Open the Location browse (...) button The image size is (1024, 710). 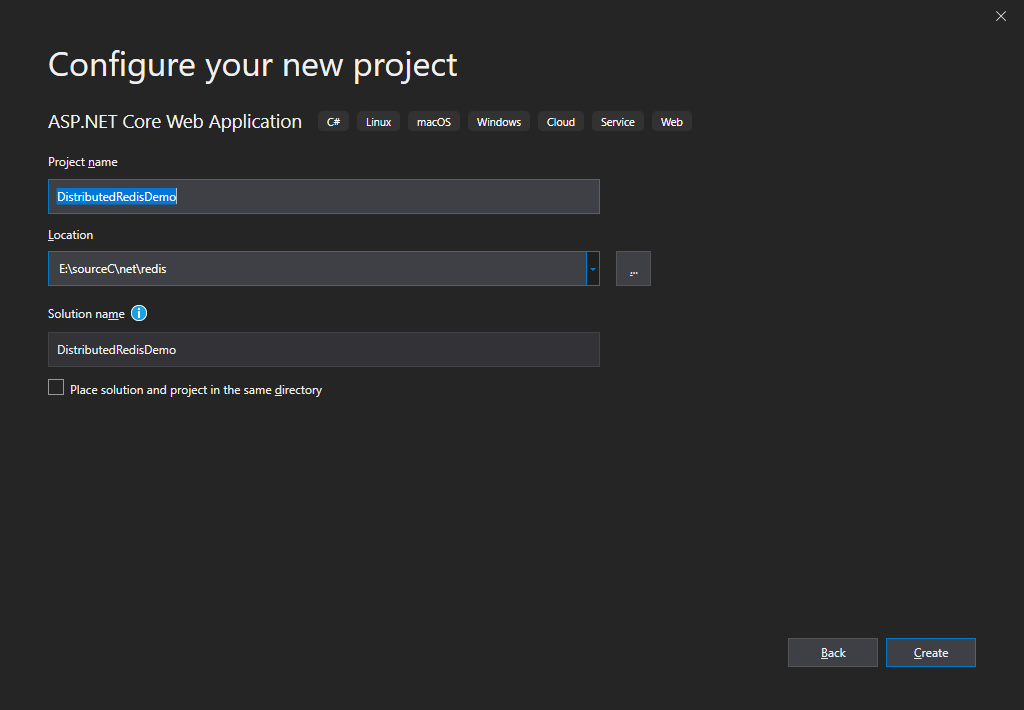pyautogui.click(x=633, y=269)
